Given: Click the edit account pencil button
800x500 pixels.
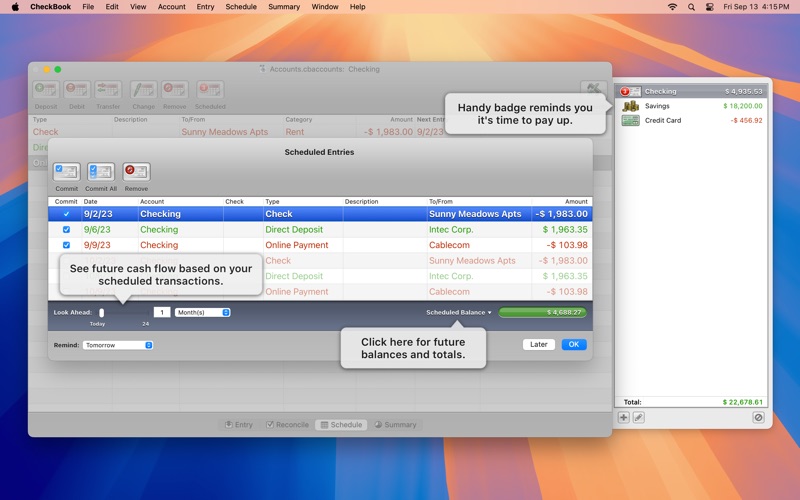Looking at the screenshot, I should [638, 417].
